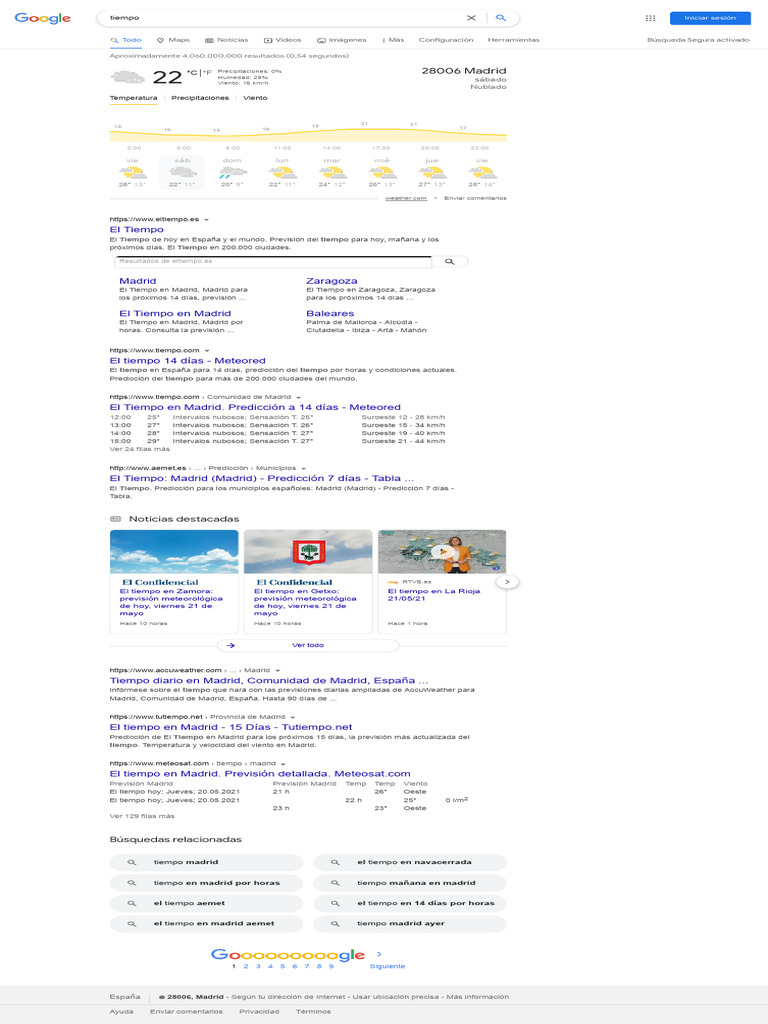Select the lun forecast day
The image size is (768, 1024).
point(281,172)
